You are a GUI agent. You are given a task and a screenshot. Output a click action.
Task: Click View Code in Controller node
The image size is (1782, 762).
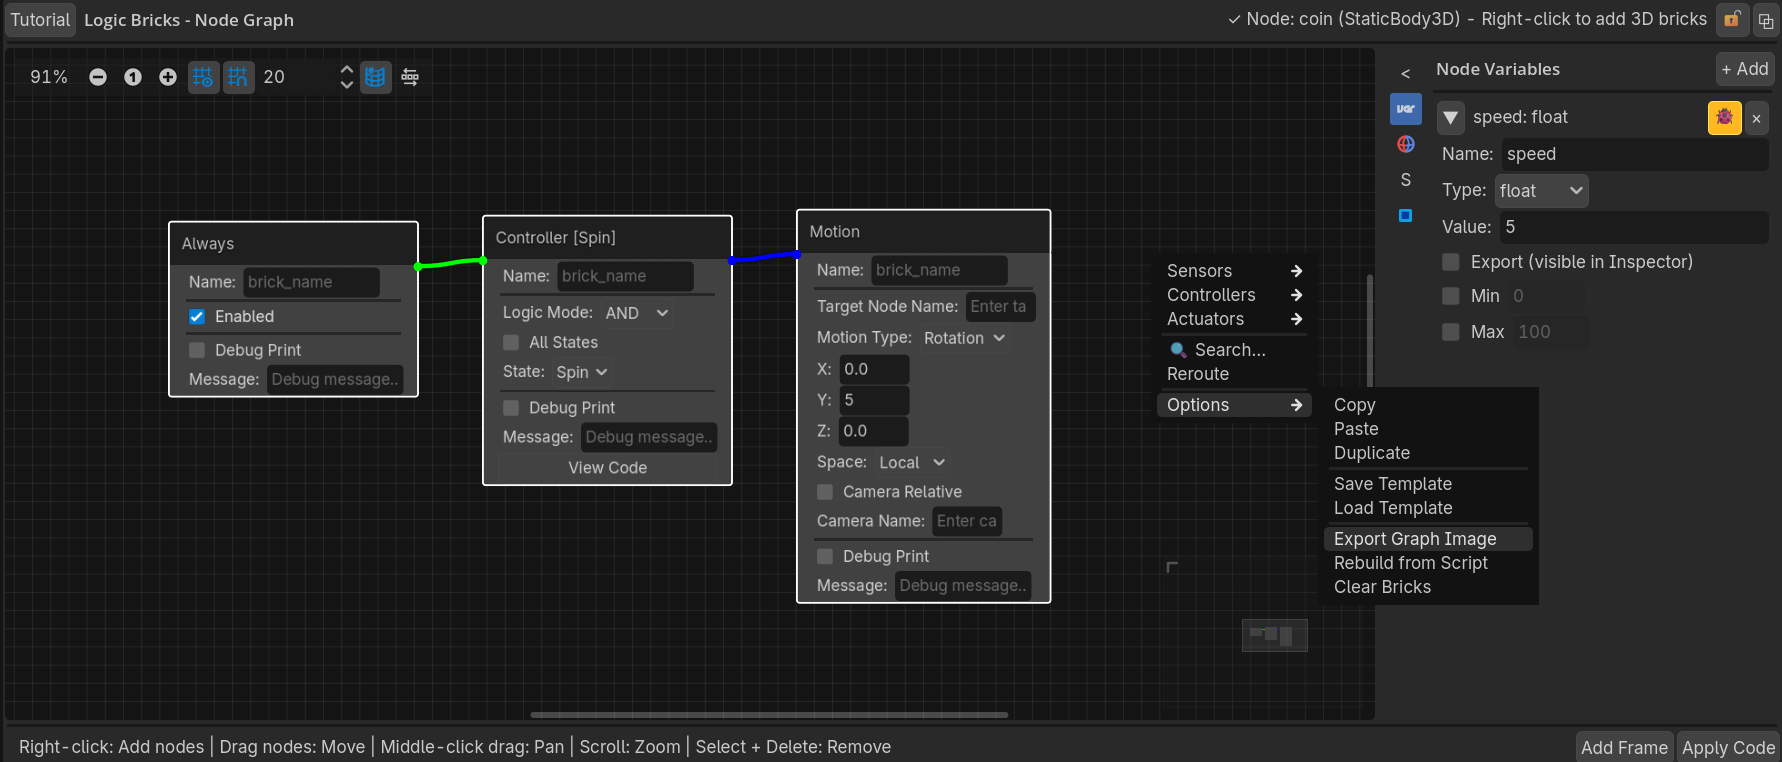coord(608,467)
